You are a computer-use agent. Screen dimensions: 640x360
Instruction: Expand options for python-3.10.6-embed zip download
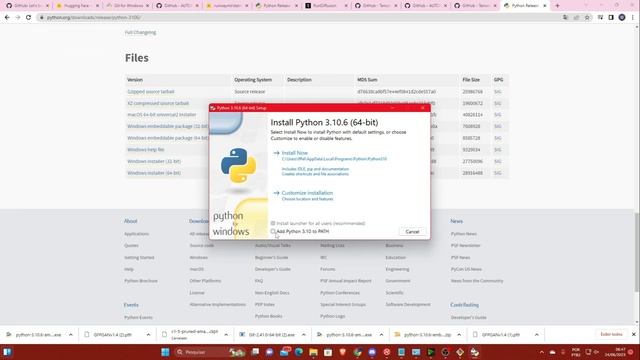point(459,335)
